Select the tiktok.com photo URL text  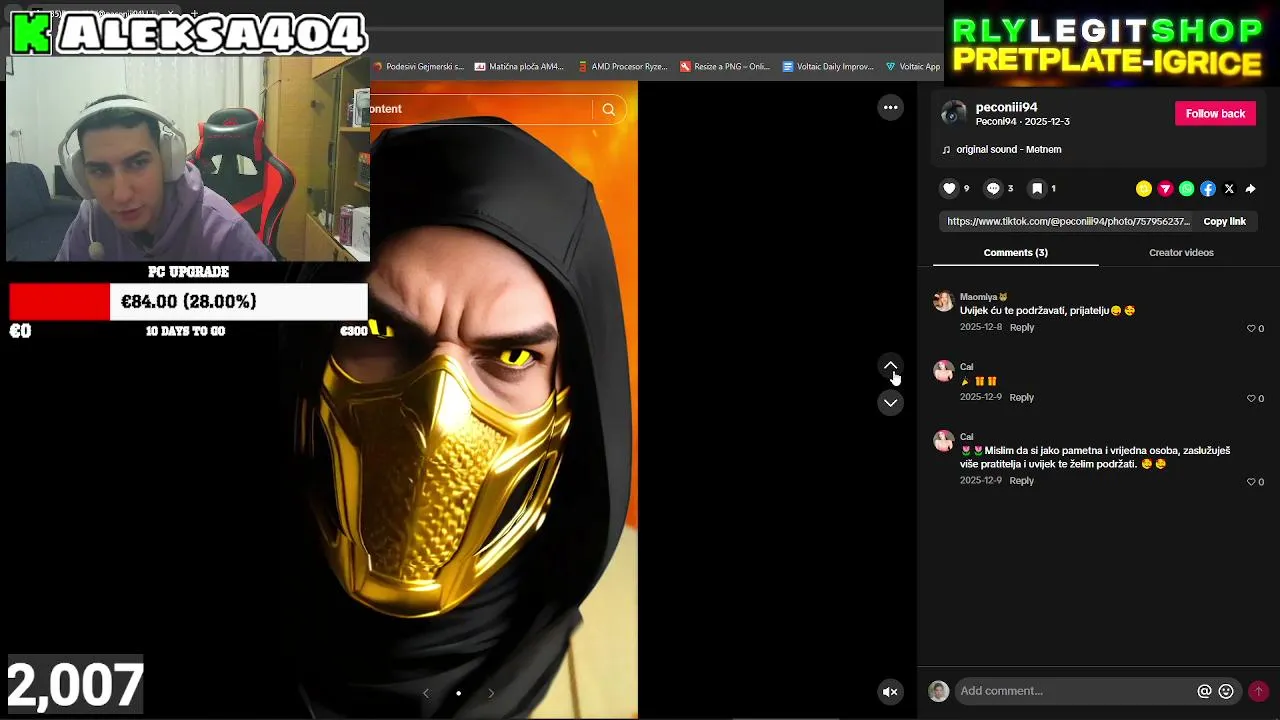(x=1068, y=221)
